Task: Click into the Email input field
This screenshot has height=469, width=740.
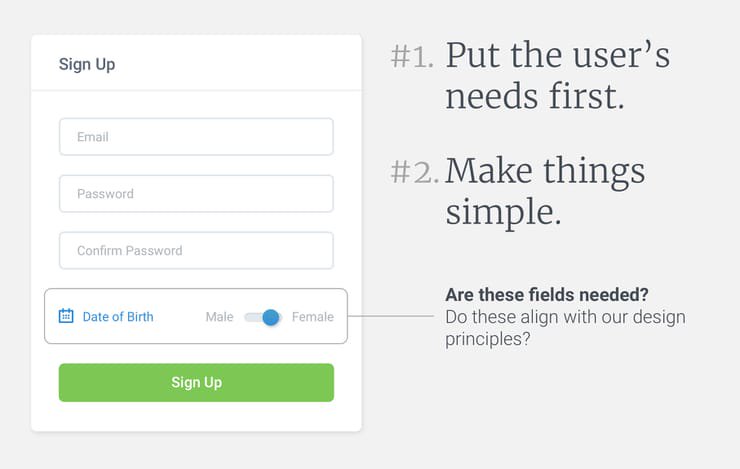Action: coord(196,137)
